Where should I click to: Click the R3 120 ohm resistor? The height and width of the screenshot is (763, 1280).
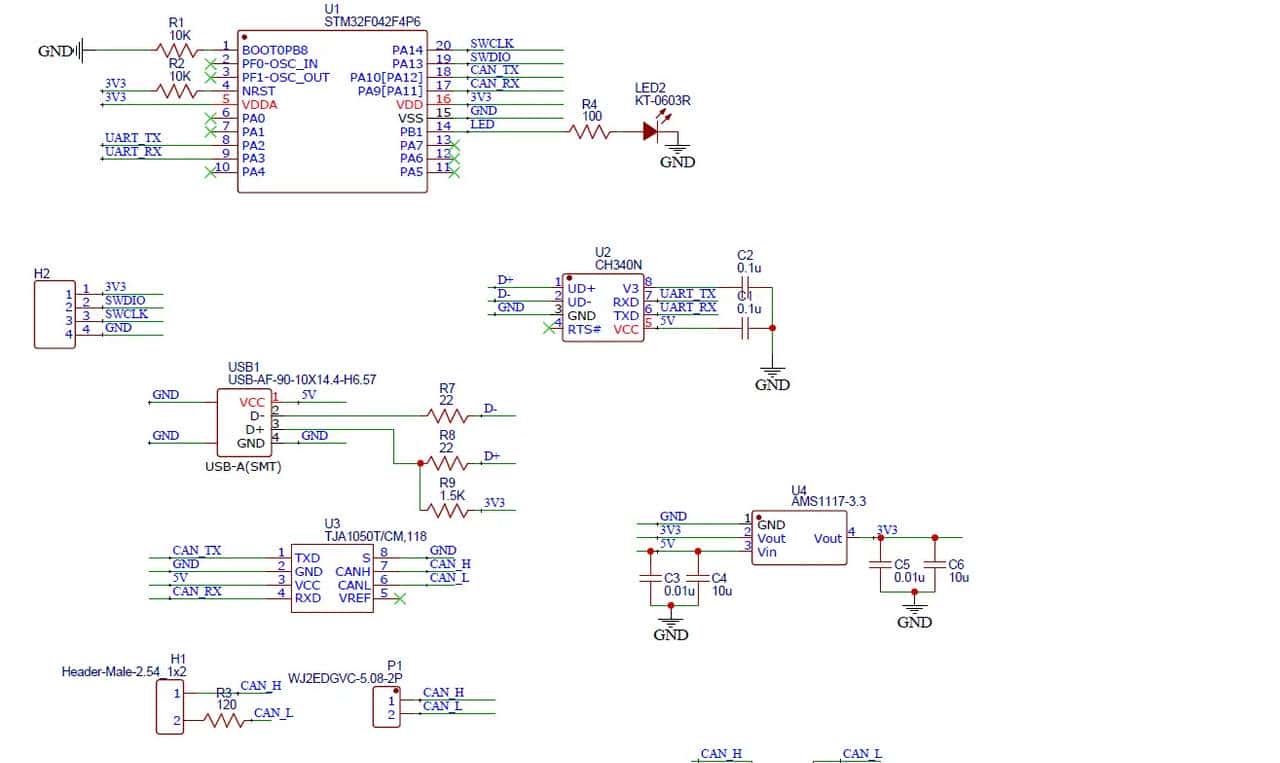tap(224, 720)
